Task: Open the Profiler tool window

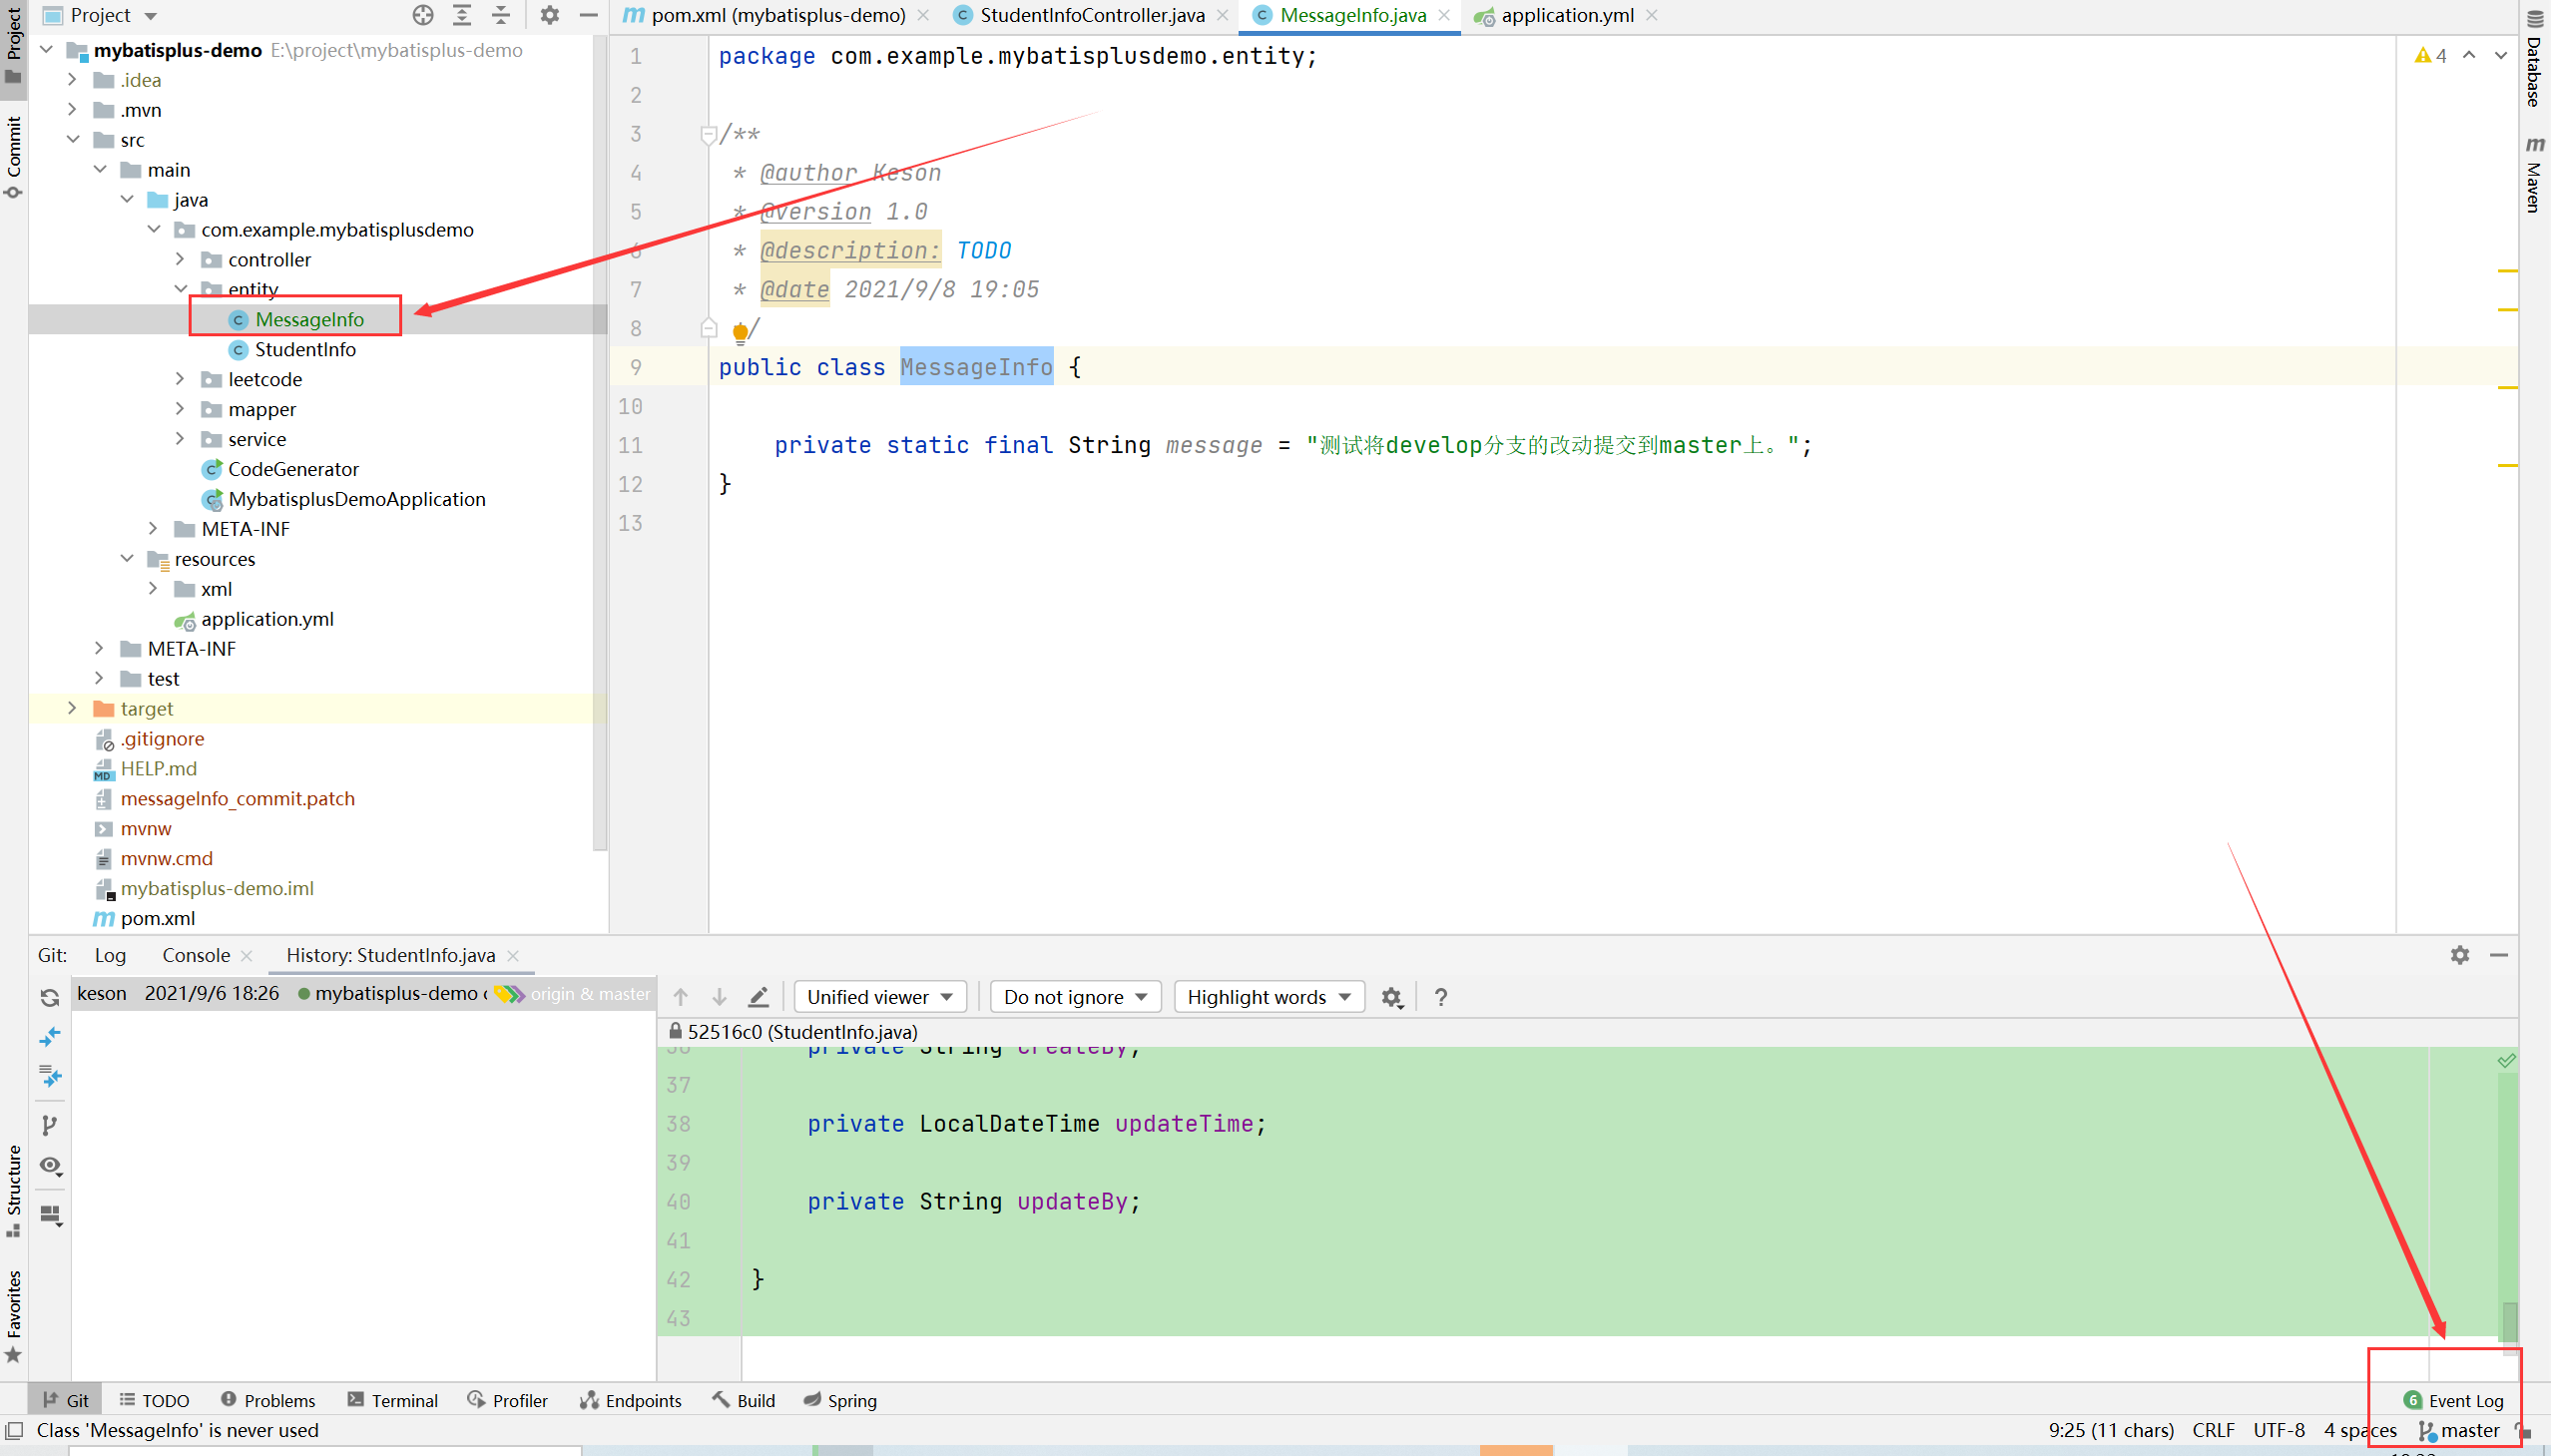Action: pyautogui.click(x=508, y=1400)
